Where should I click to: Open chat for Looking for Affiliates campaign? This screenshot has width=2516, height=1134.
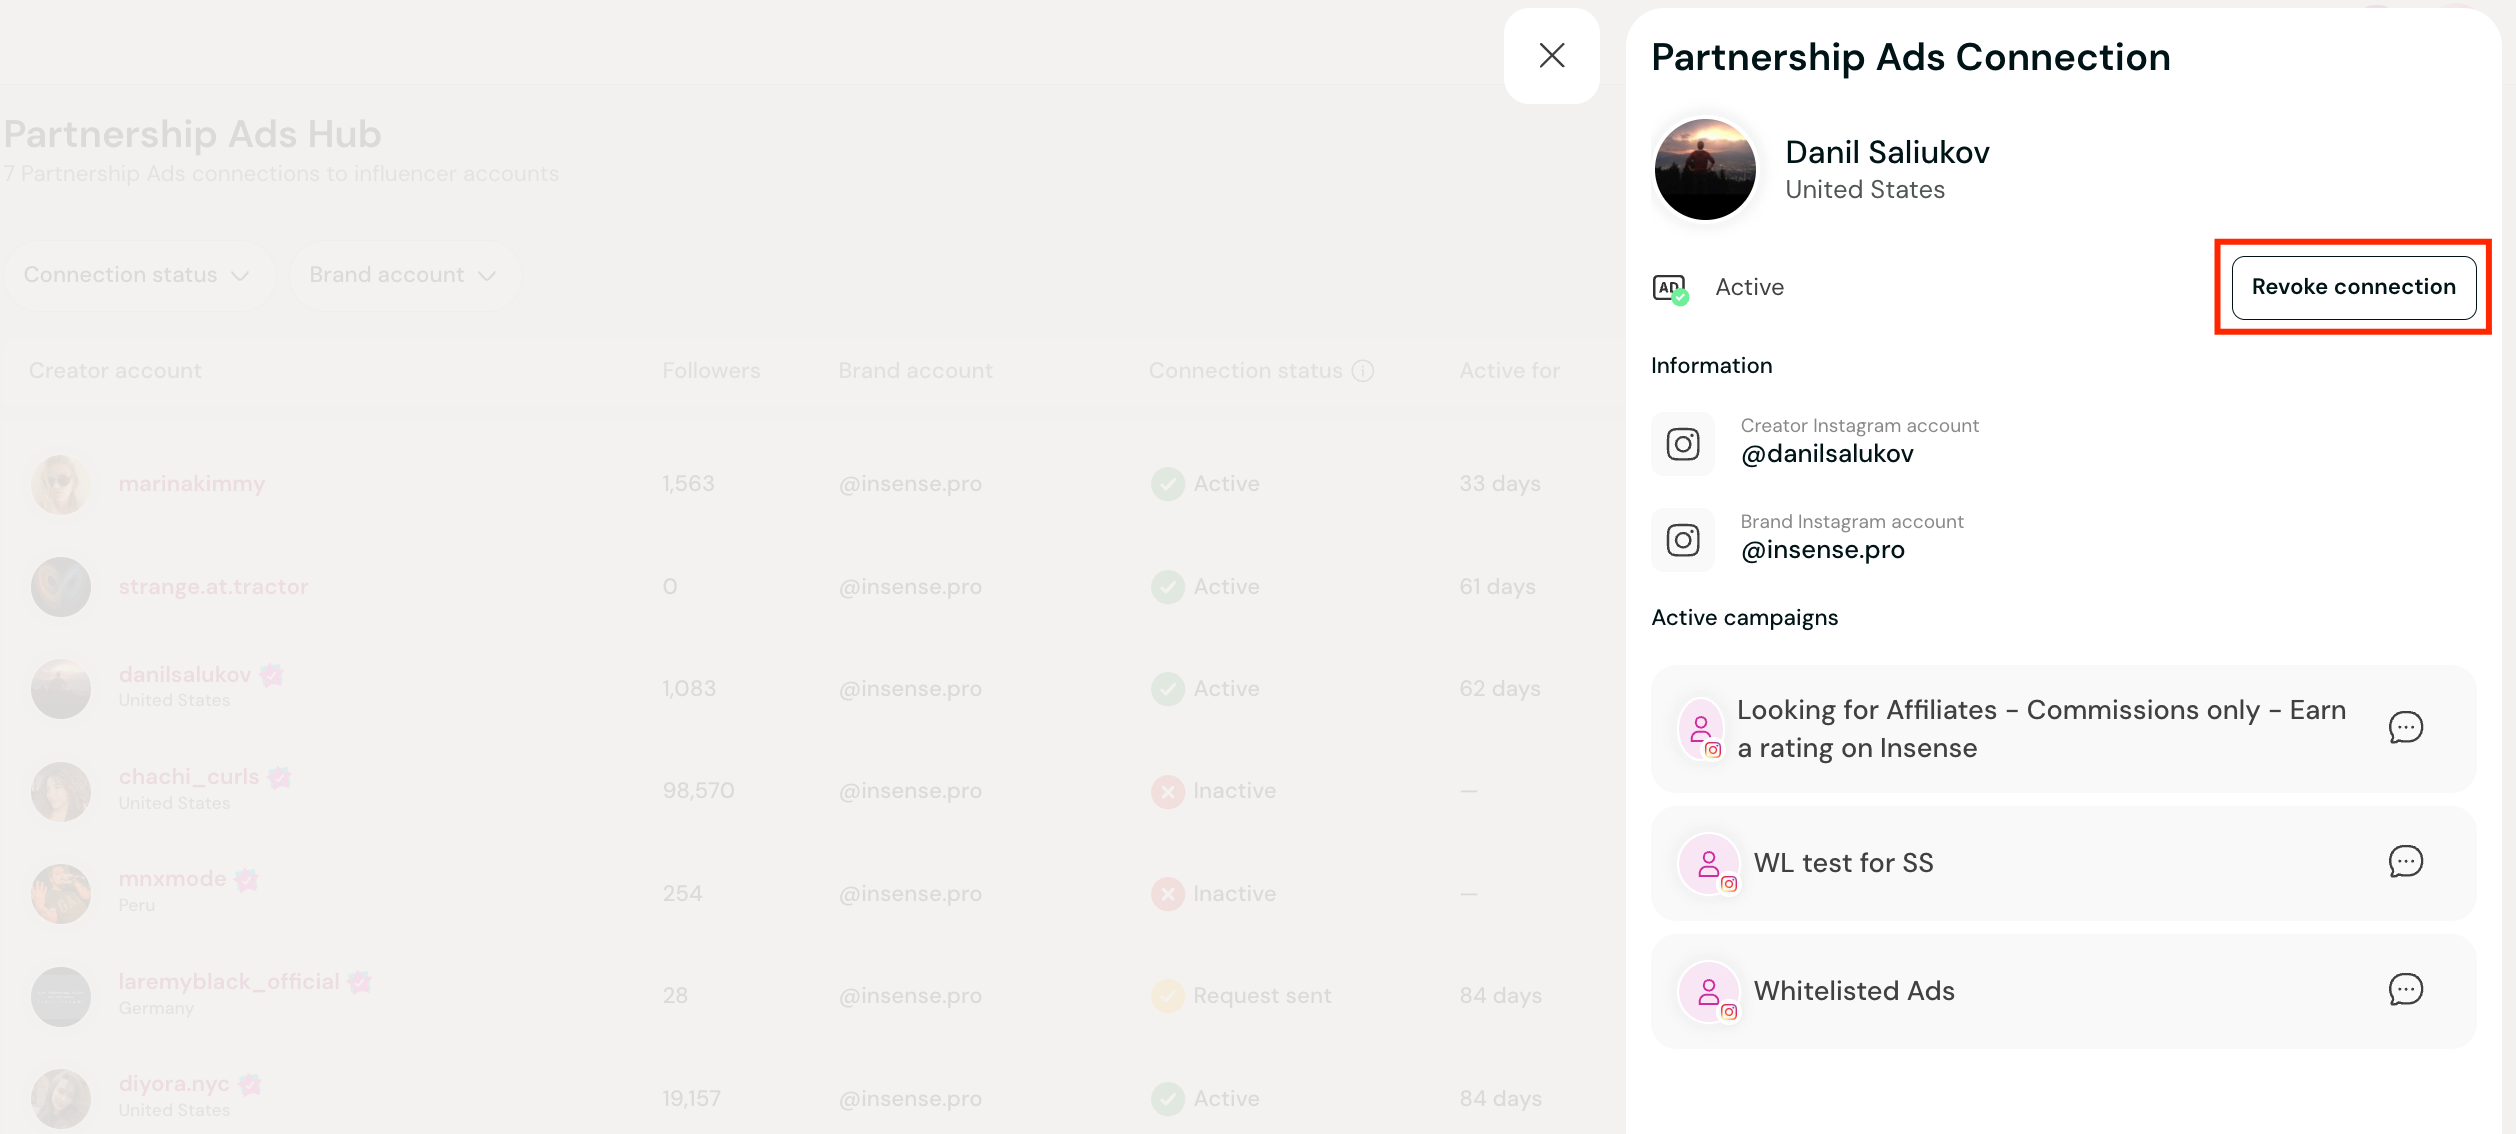click(2405, 727)
